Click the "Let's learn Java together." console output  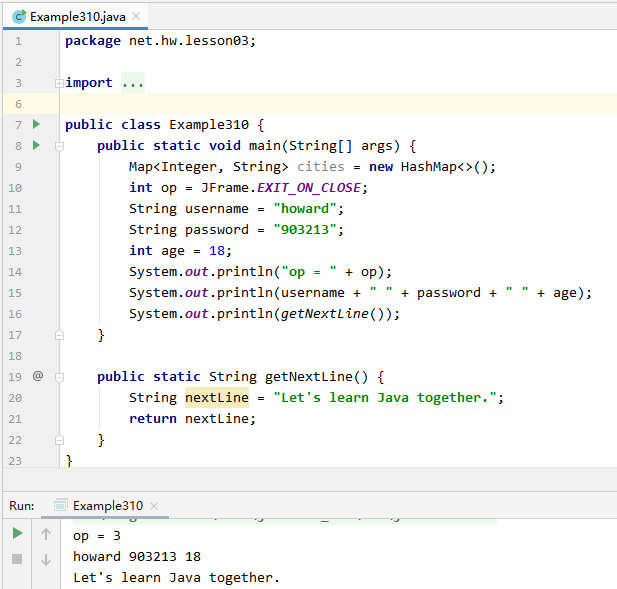coord(176,578)
